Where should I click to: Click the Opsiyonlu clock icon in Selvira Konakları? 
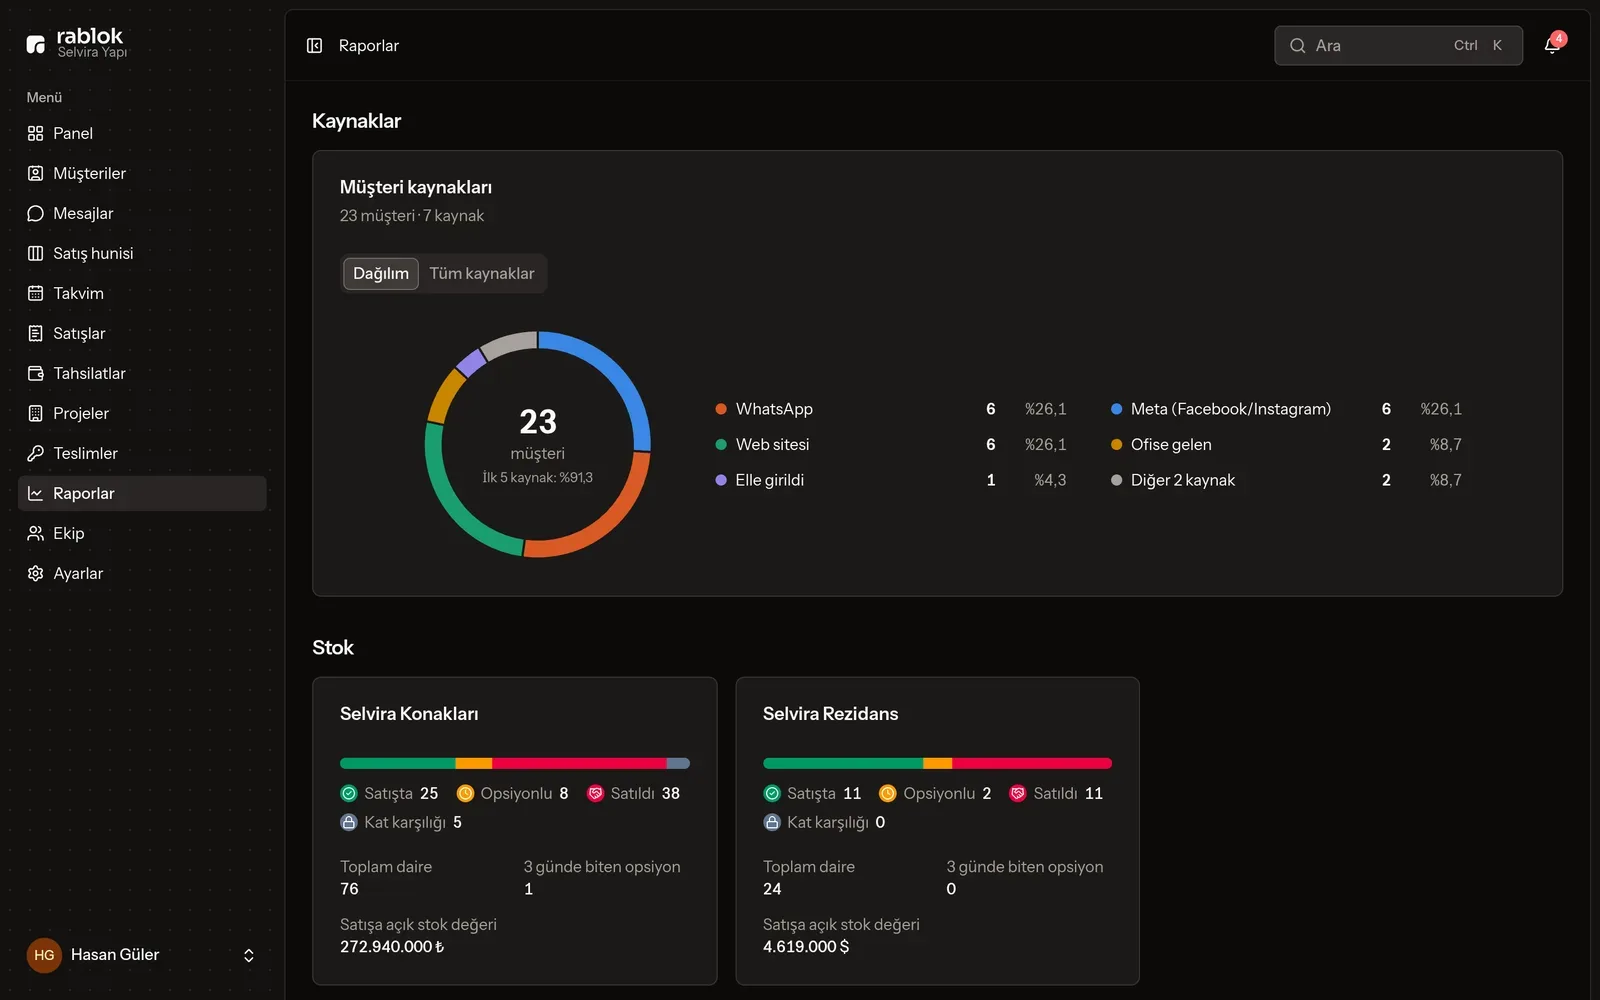[x=465, y=793]
